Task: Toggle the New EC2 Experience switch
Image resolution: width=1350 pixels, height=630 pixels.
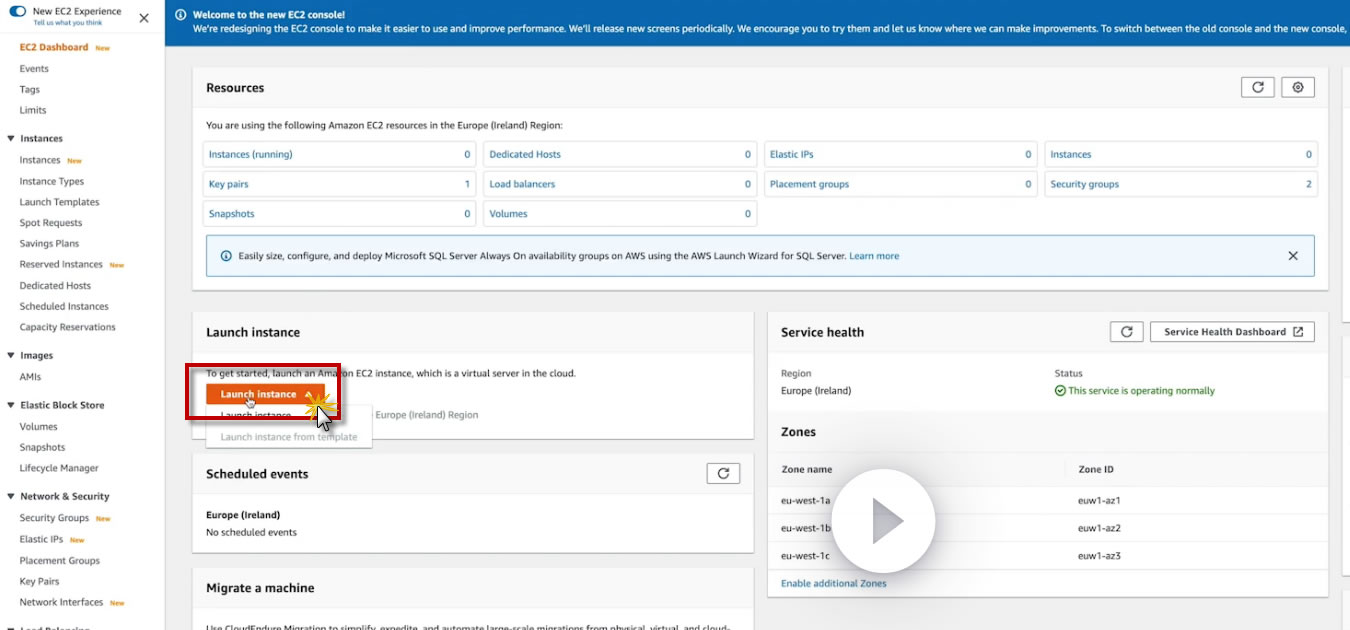Action: [17, 12]
